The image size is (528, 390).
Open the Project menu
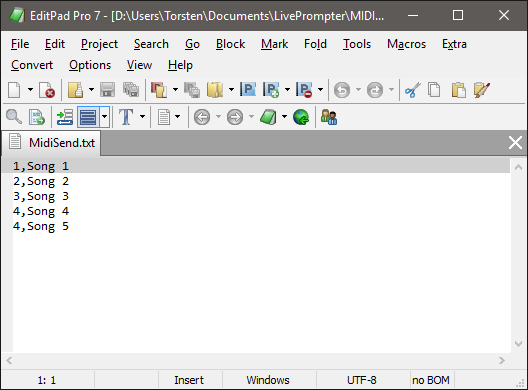click(x=99, y=44)
